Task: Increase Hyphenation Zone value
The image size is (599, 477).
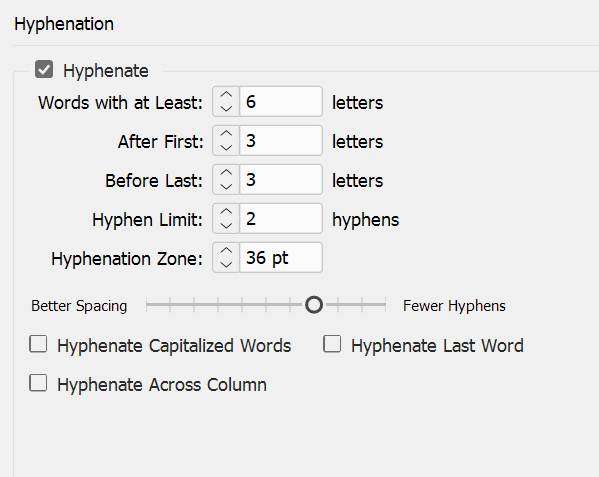Action: [226, 251]
